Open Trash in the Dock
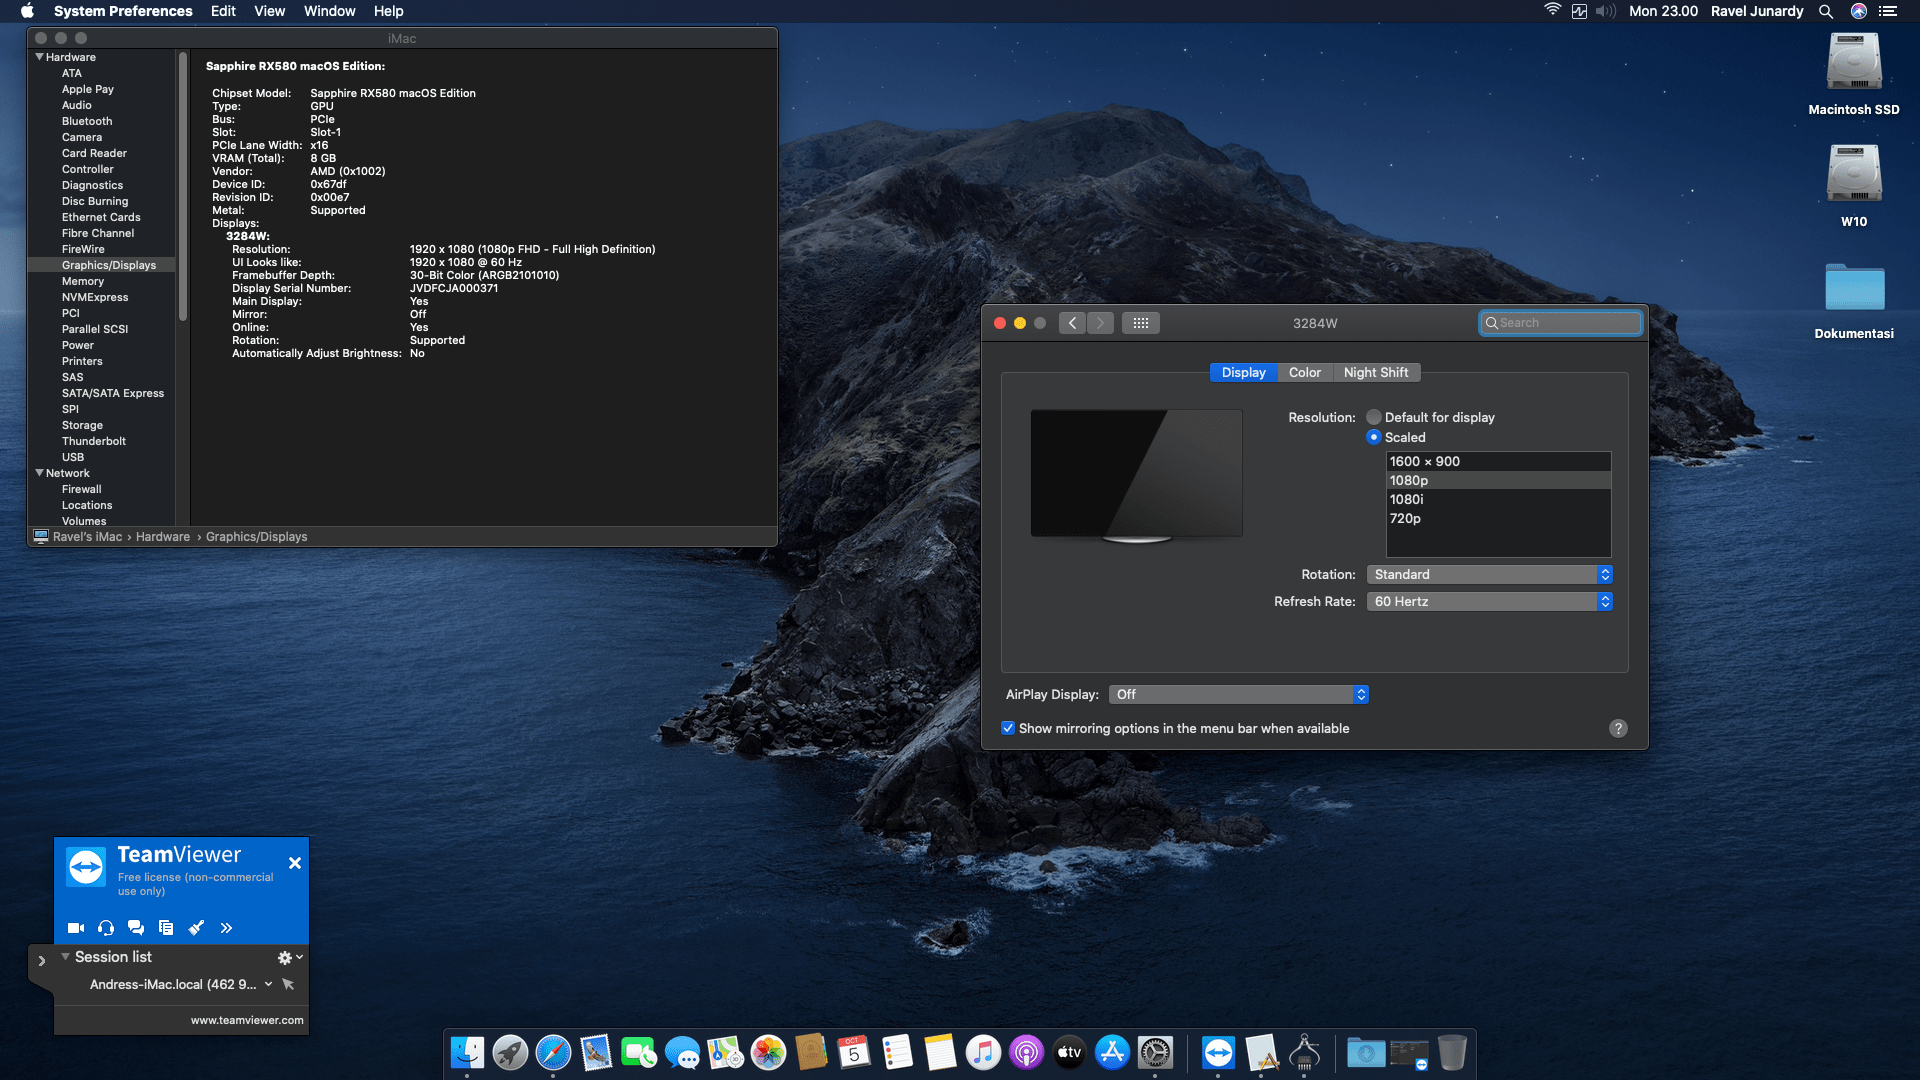The width and height of the screenshot is (1920, 1080). tap(1452, 1052)
